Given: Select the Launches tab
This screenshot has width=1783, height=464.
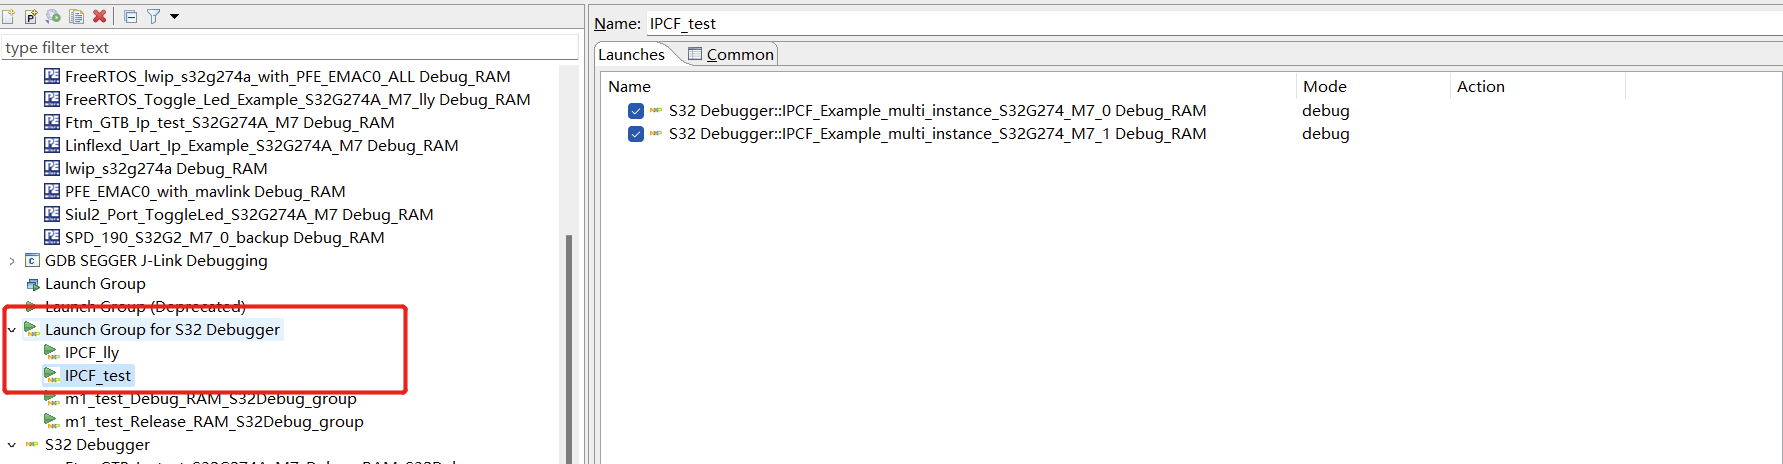Looking at the screenshot, I should (x=631, y=54).
